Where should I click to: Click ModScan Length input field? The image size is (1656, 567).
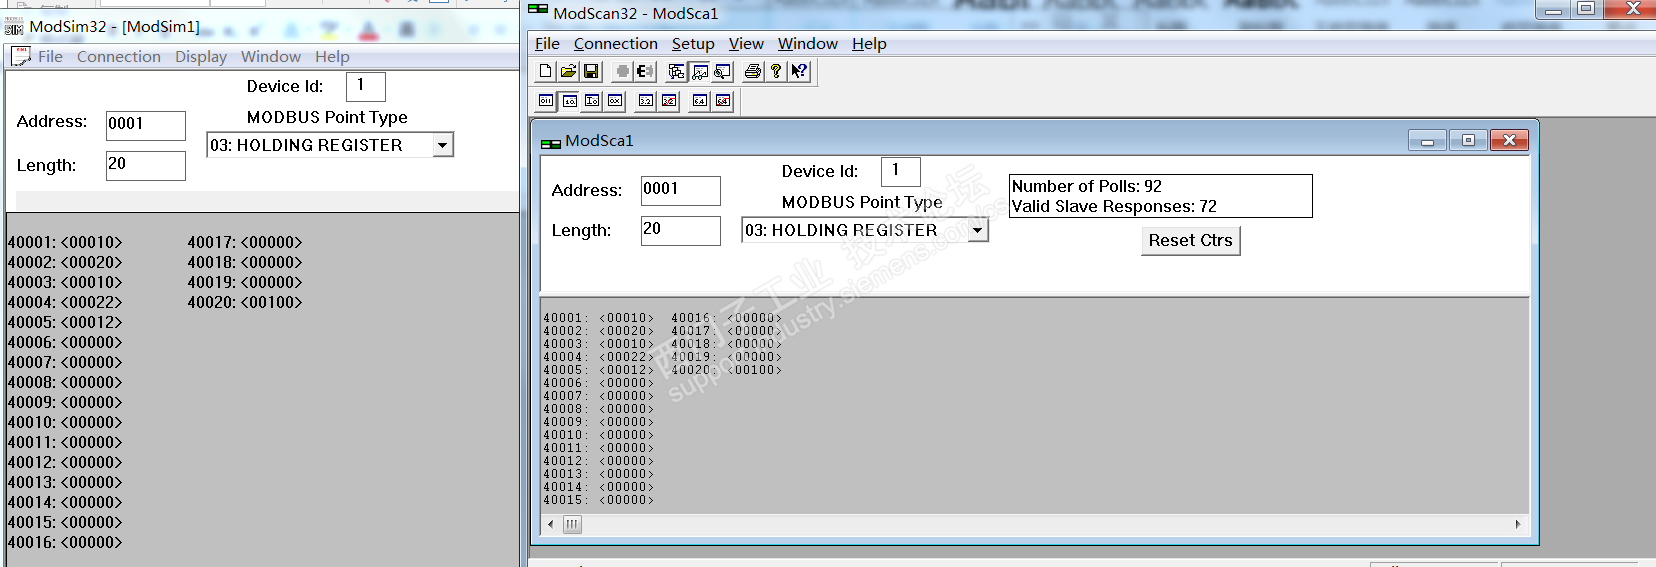(x=681, y=230)
